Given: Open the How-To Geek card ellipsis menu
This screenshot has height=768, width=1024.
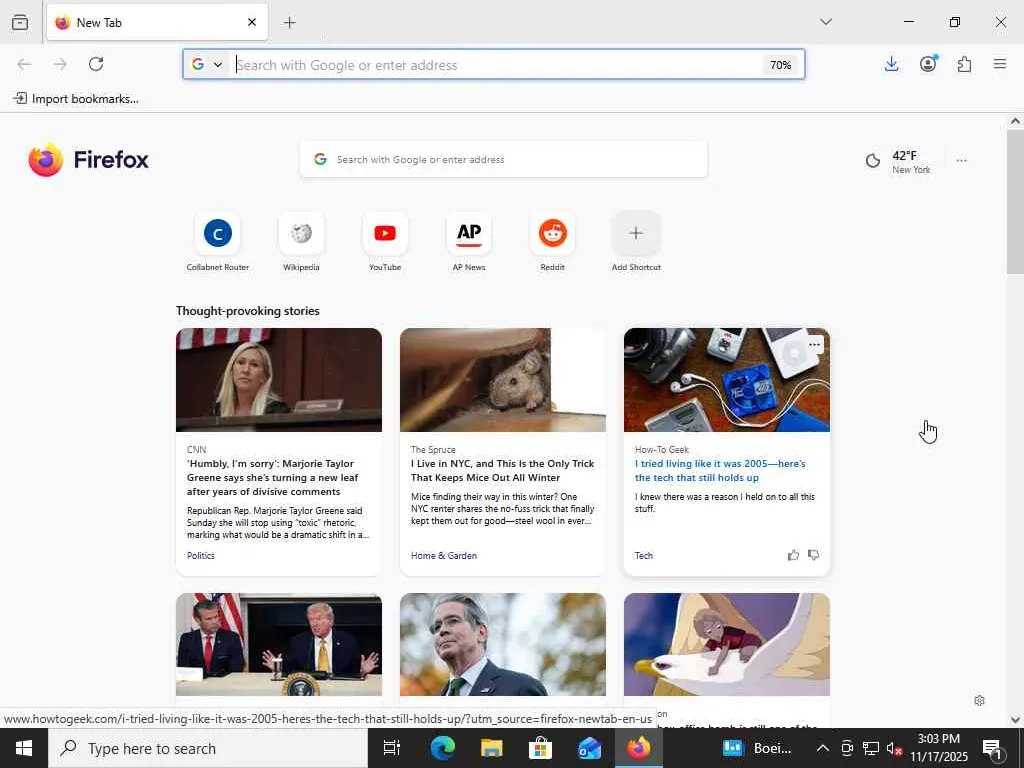Looking at the screenshot, I should 814,345.
